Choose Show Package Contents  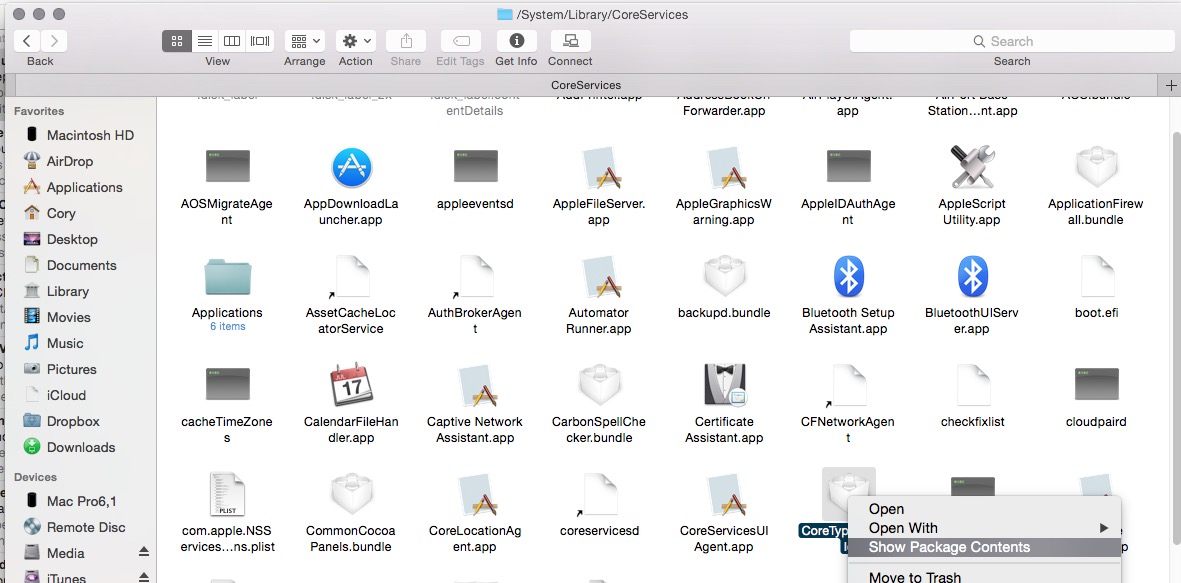[984, 548]
